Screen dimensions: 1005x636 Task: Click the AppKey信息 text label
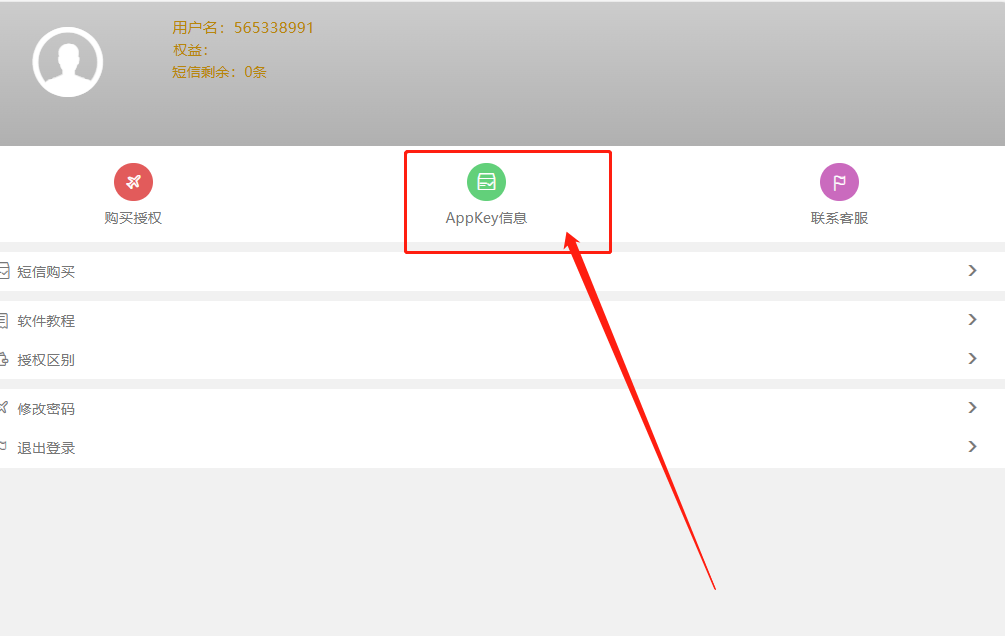click(486, 218)
